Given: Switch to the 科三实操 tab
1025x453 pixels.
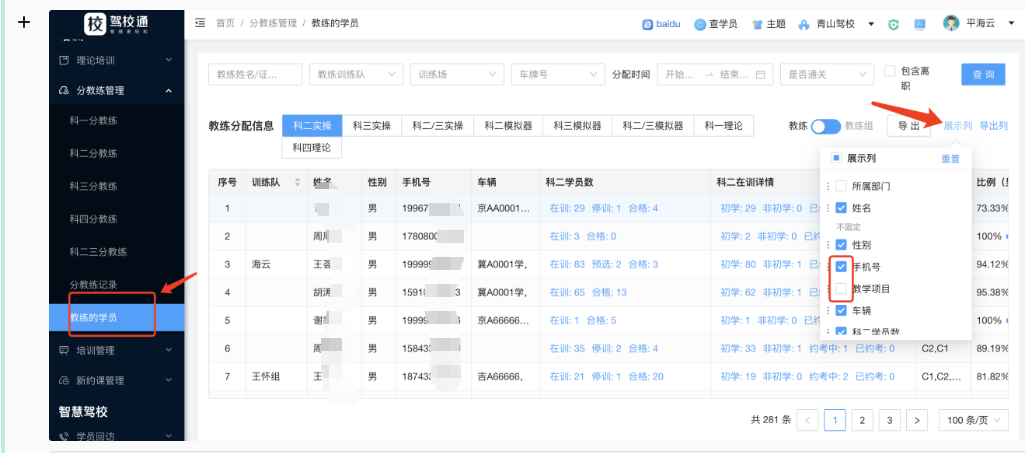Looking at the screenshot, I should 372,126.
